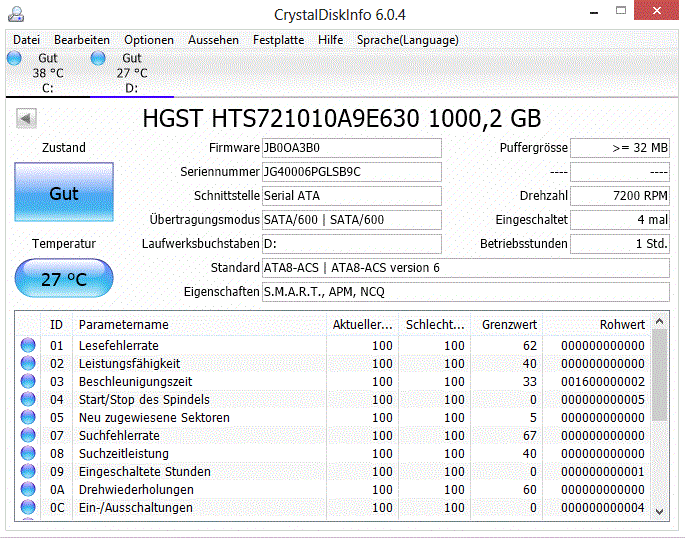
Task: Click raw value 000000000005
Action: tap(603, 399)
